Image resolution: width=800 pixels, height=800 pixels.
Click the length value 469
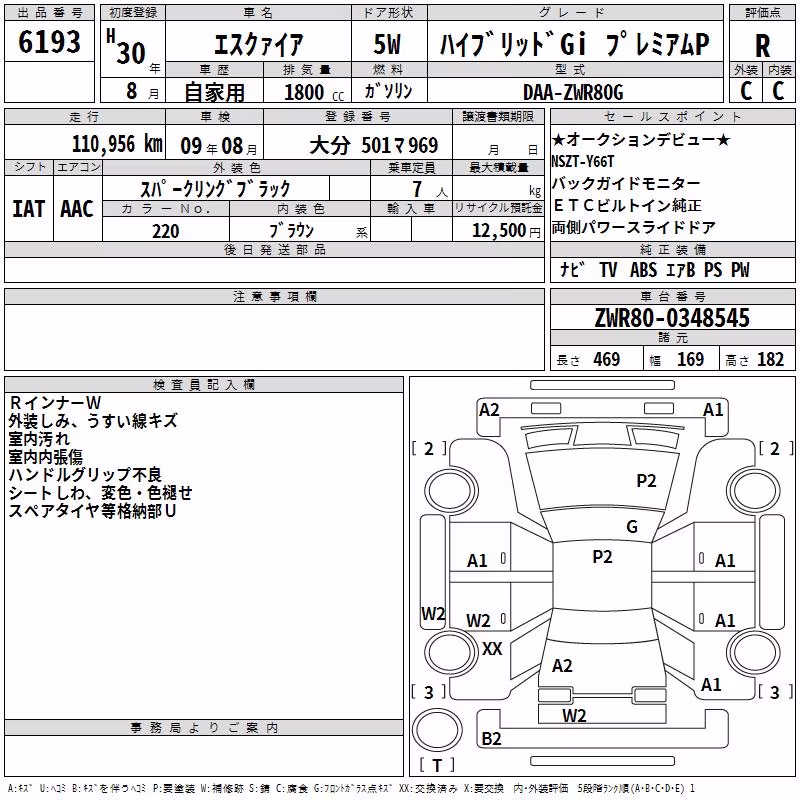(607, 359)
